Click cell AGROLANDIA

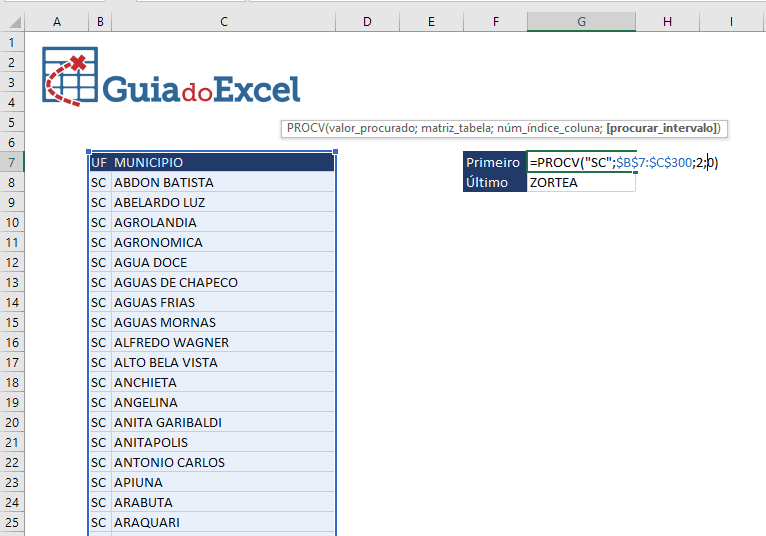tap(223, 222)
